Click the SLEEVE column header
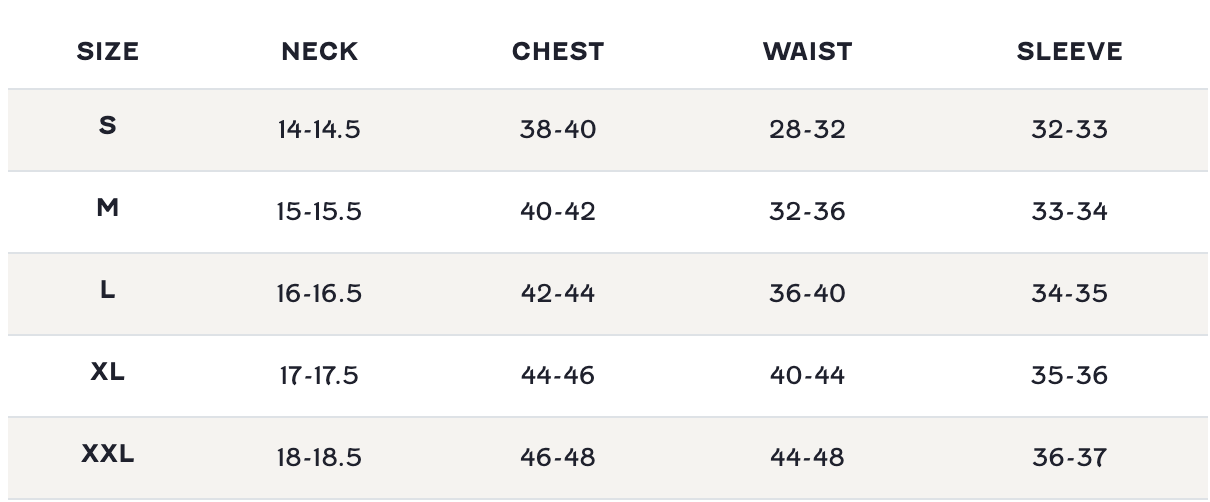This screenshot has width=1210, height=502. pos(1069,52)
